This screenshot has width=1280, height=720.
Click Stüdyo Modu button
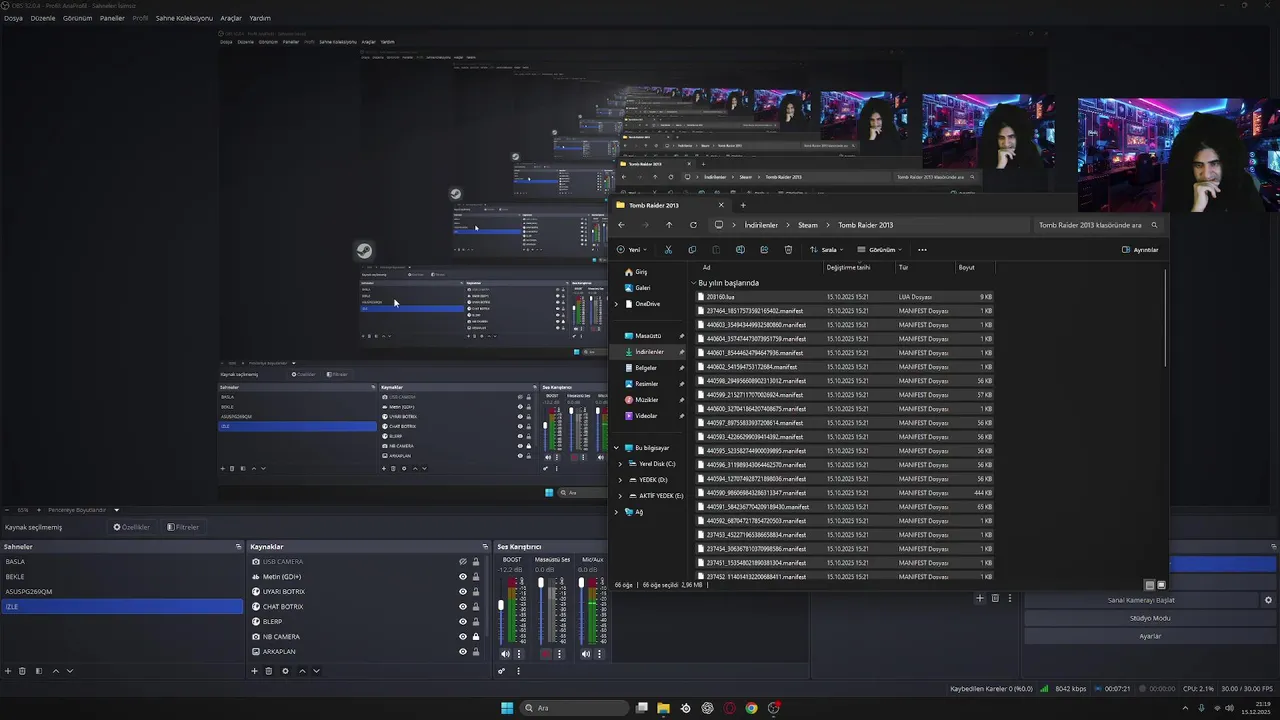[x=1150, y=618]
